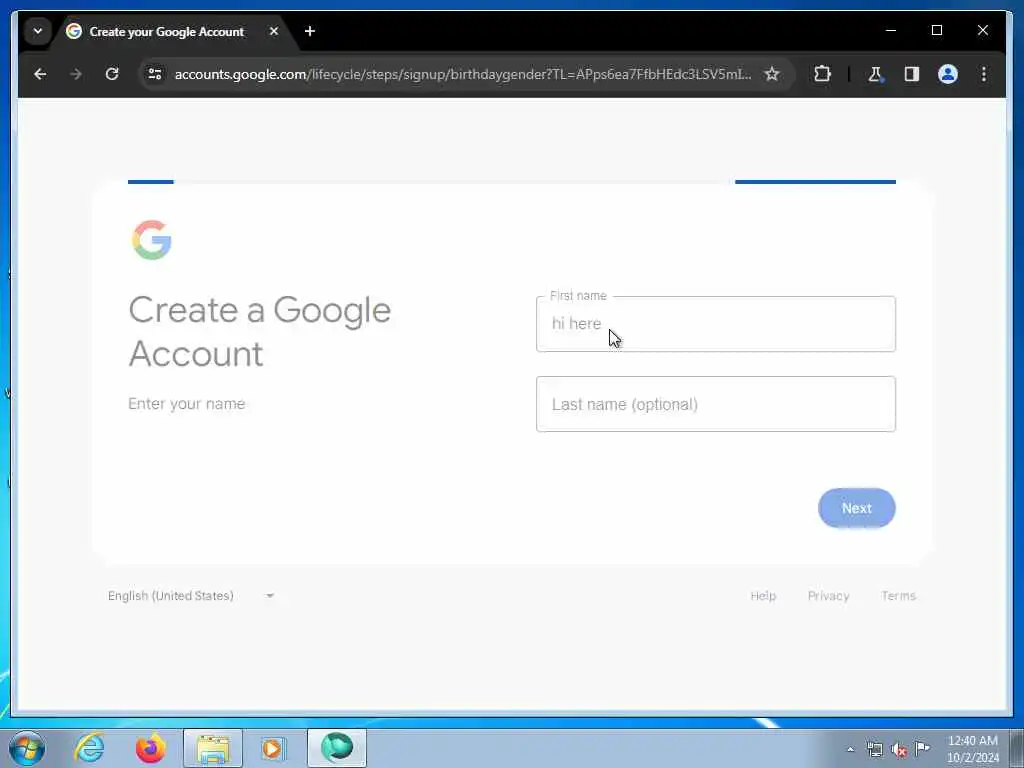Viewport: 1024px width, 768px height.
Task: Open Chrome Labs flask icon
Action: 875,74
